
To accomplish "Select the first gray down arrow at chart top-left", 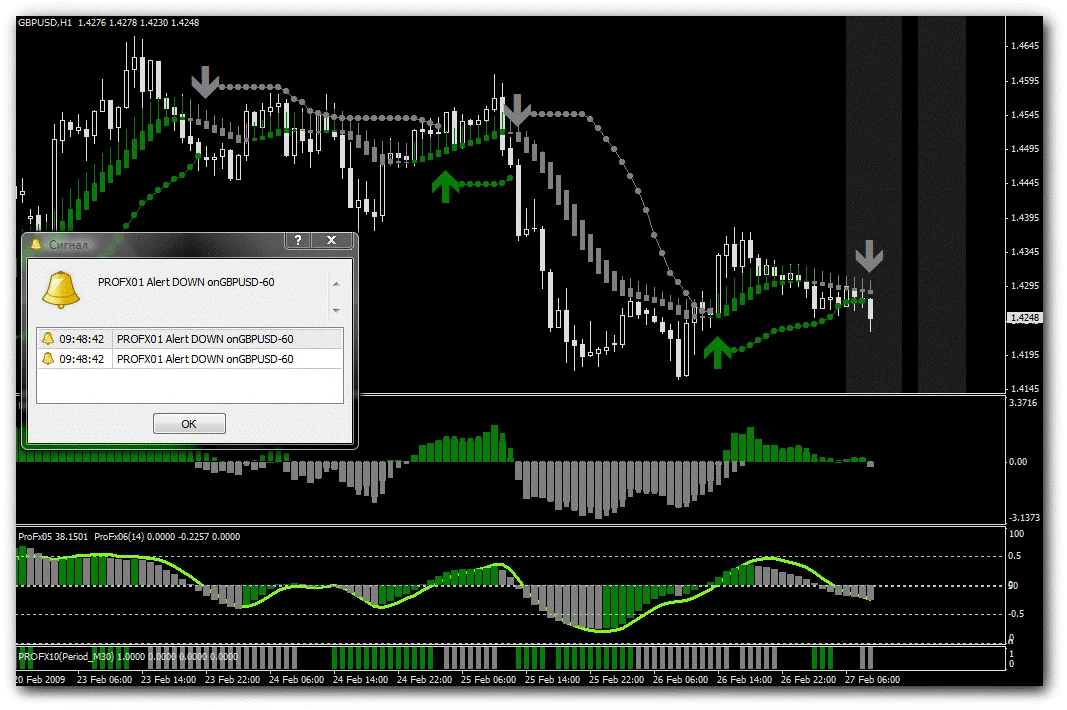I will point(205,80).
